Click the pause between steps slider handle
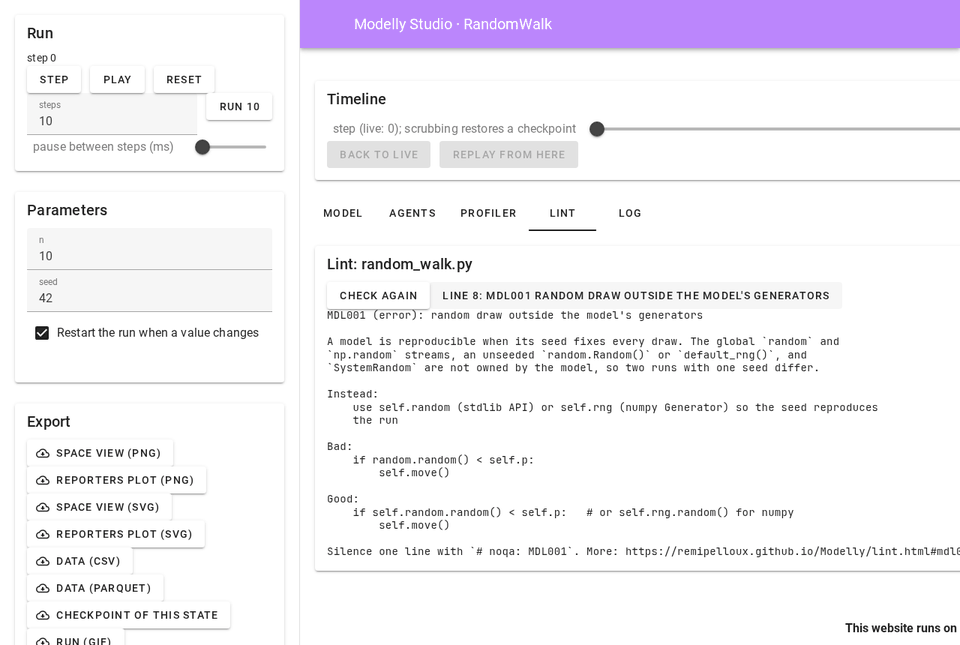 coord(203,147)
